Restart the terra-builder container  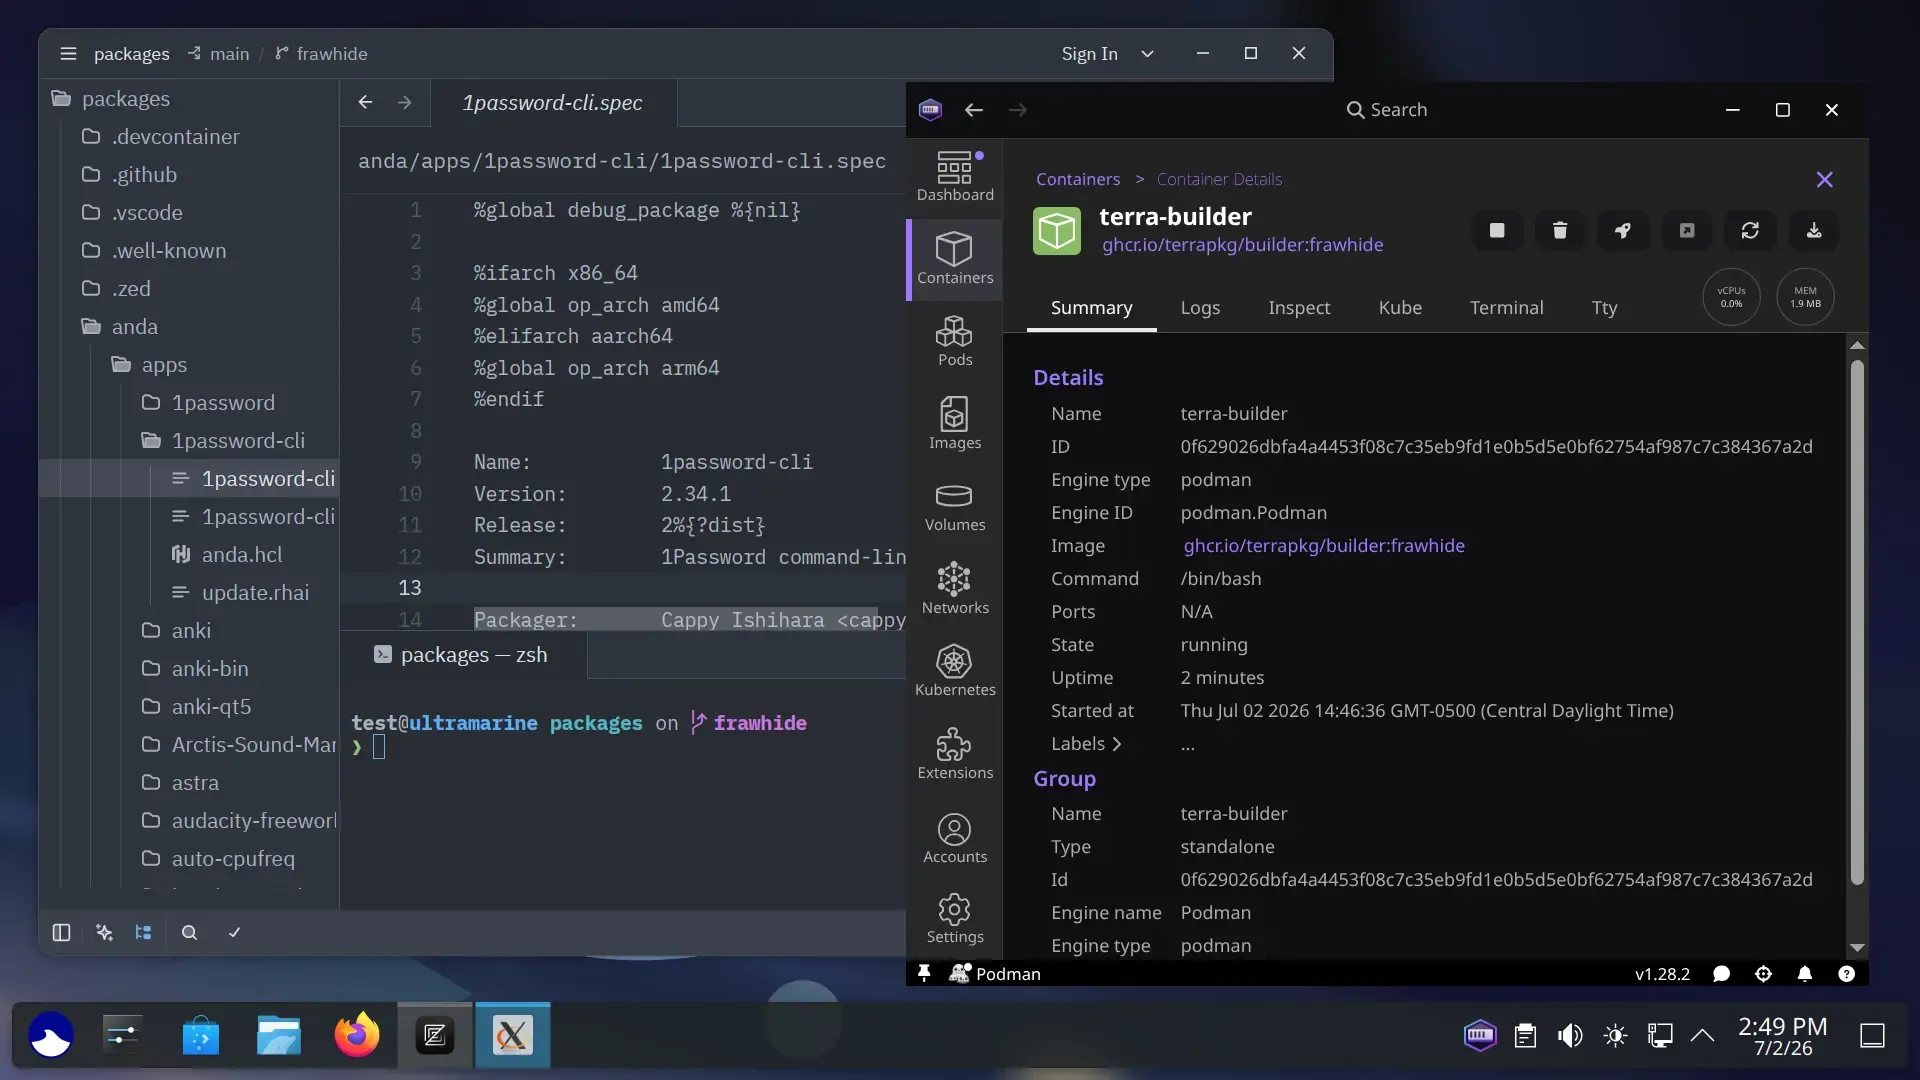pos(1750,231)
